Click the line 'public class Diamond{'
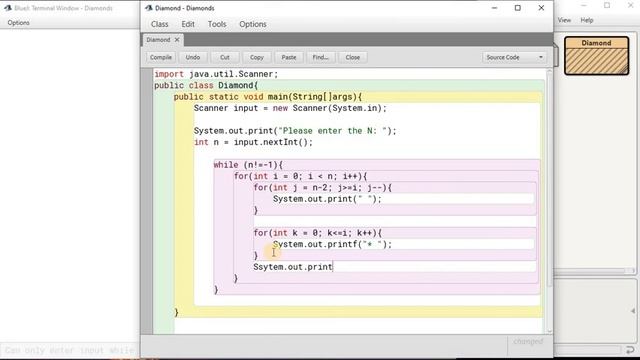This screenshot has height=360, width=640. pos(206,85)
